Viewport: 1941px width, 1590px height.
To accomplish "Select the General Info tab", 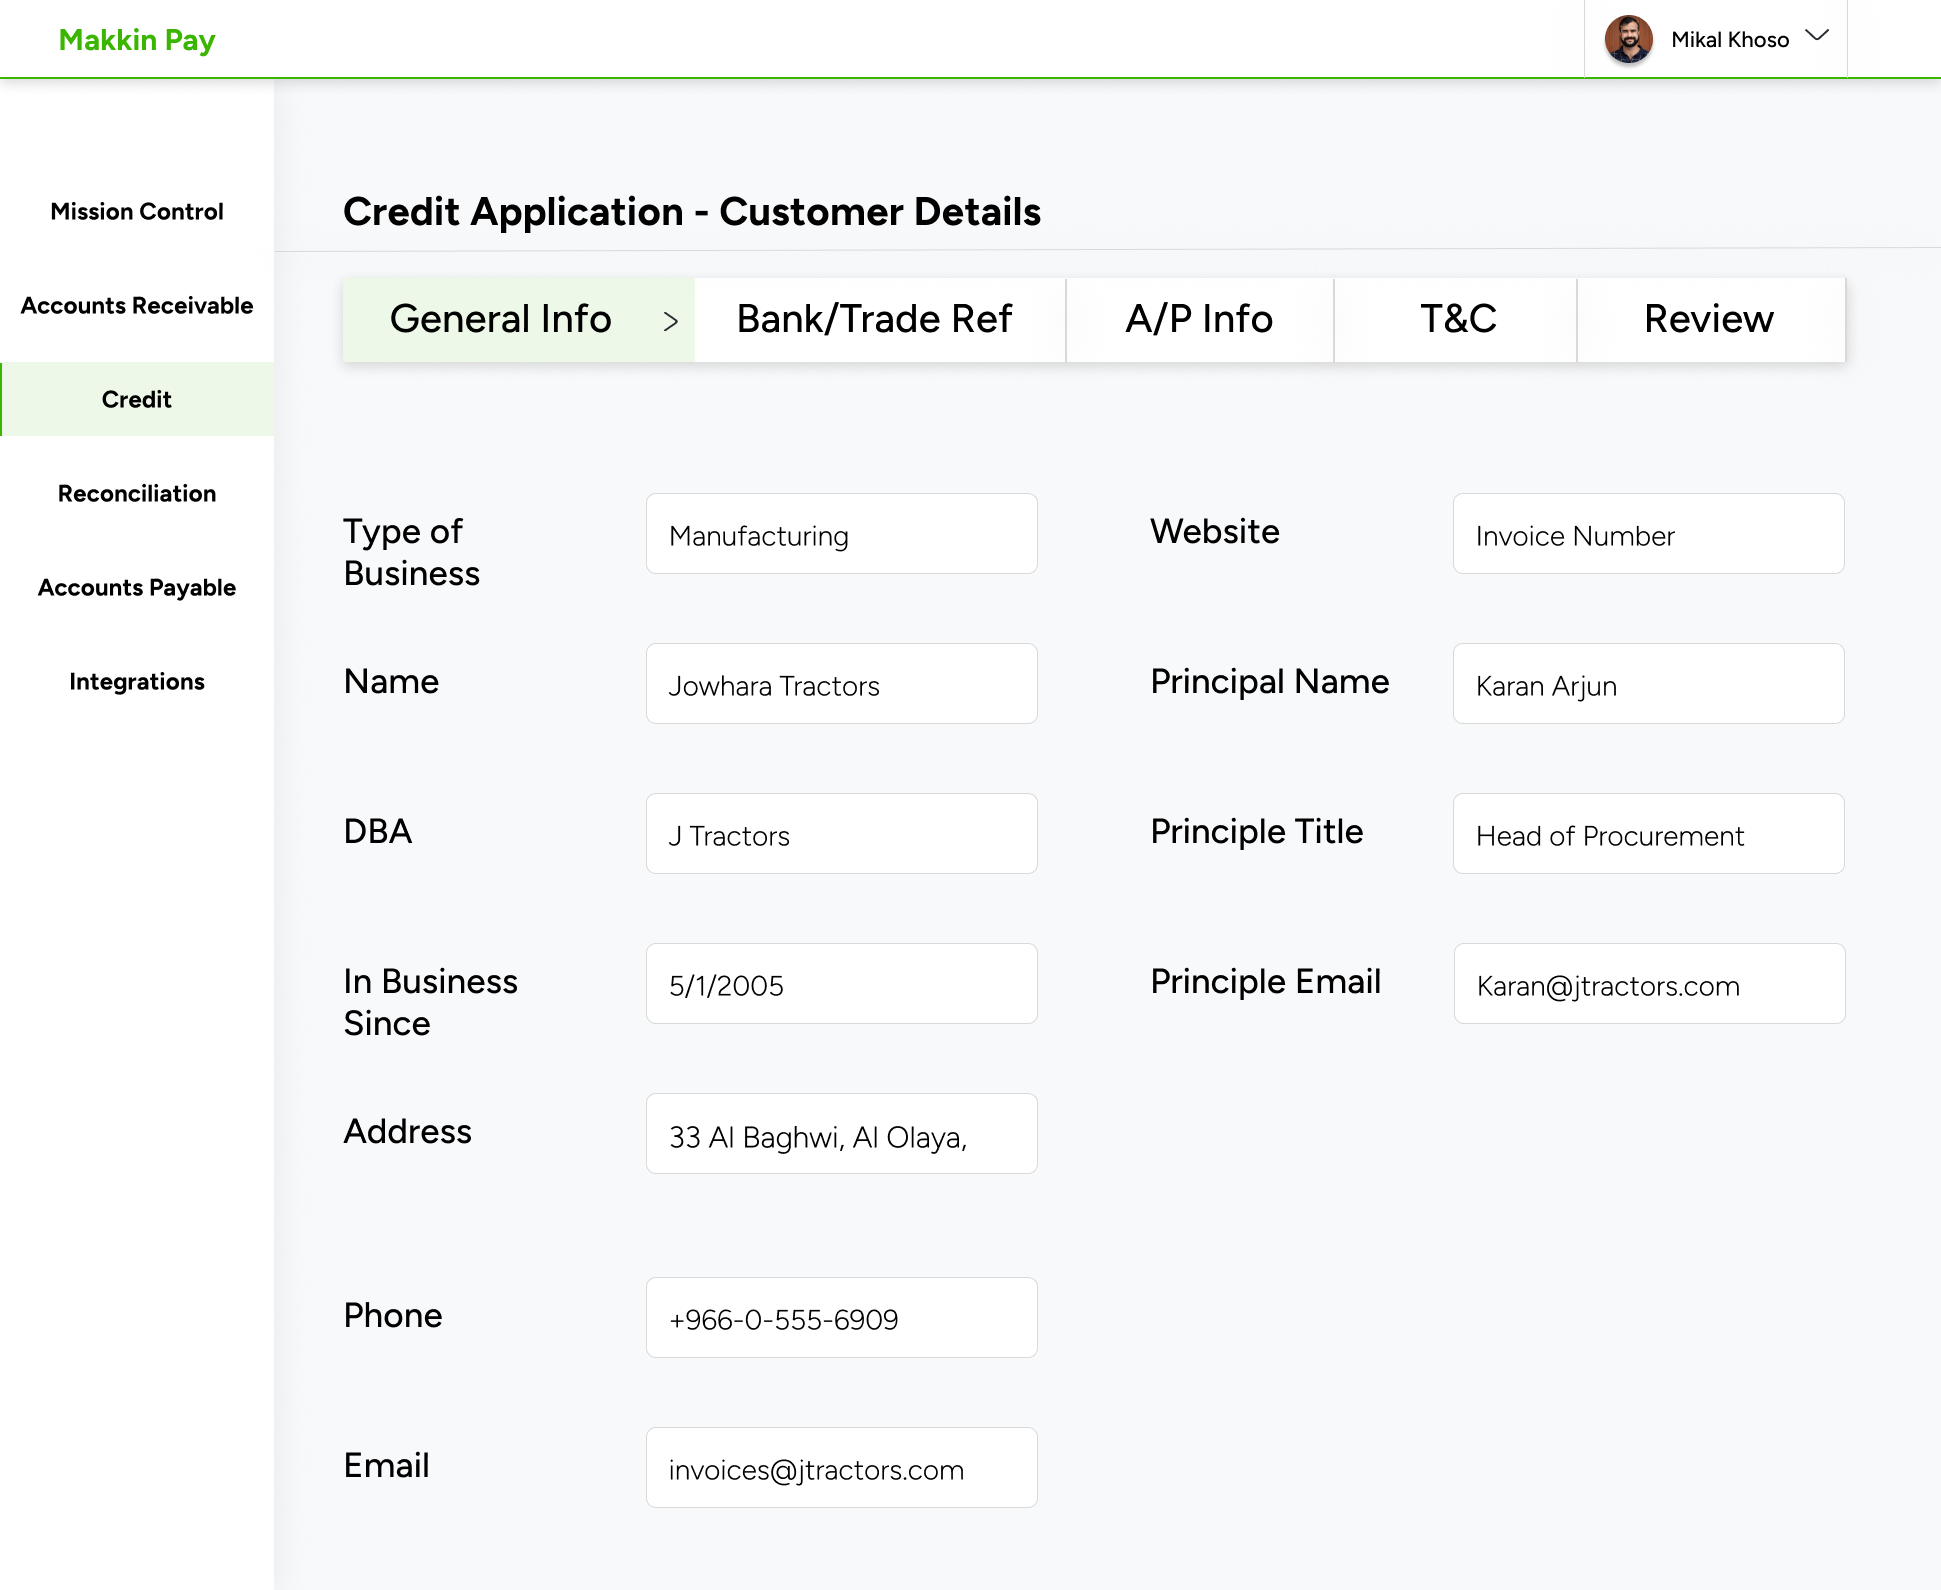I will point(500,320).
